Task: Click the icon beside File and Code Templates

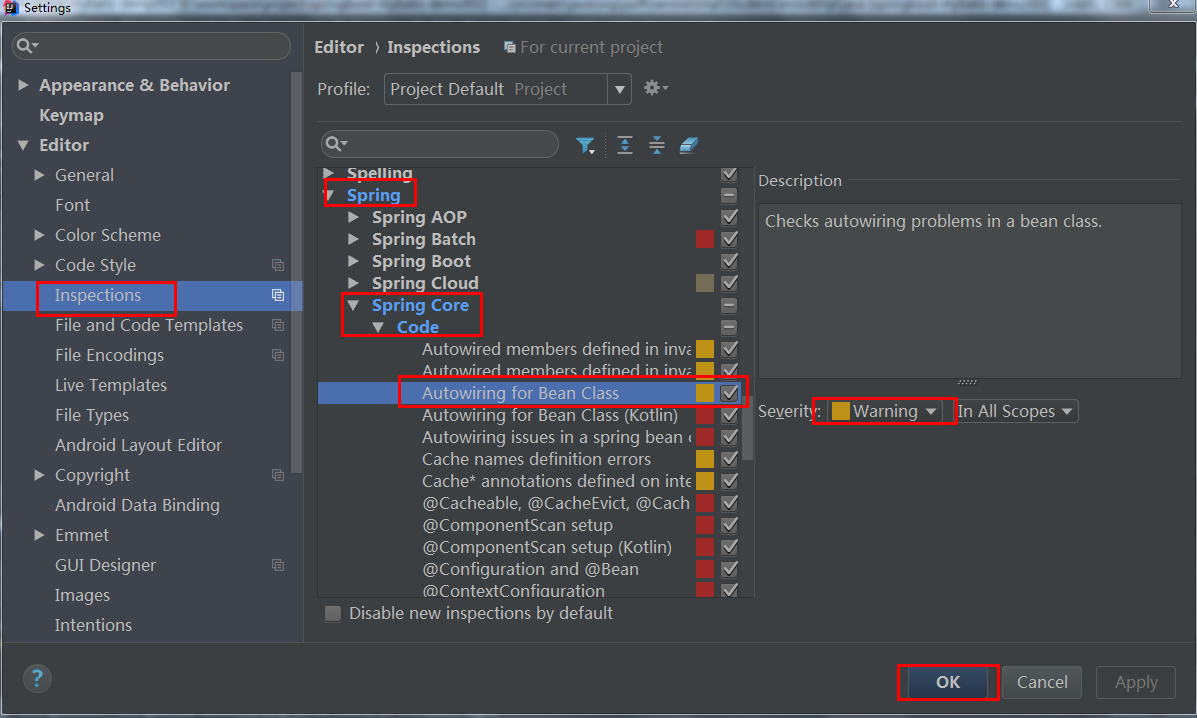Action: click(x=278, y=325)
